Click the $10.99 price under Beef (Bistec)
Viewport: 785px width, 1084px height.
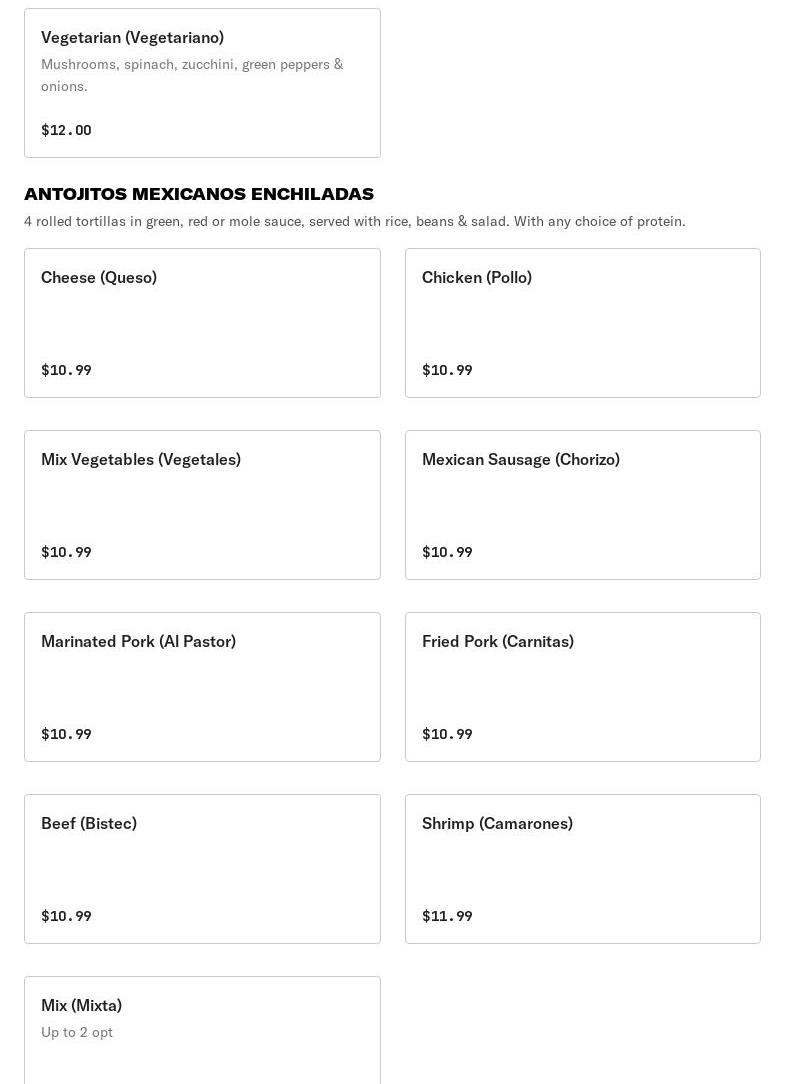click(x=66, y=916)
